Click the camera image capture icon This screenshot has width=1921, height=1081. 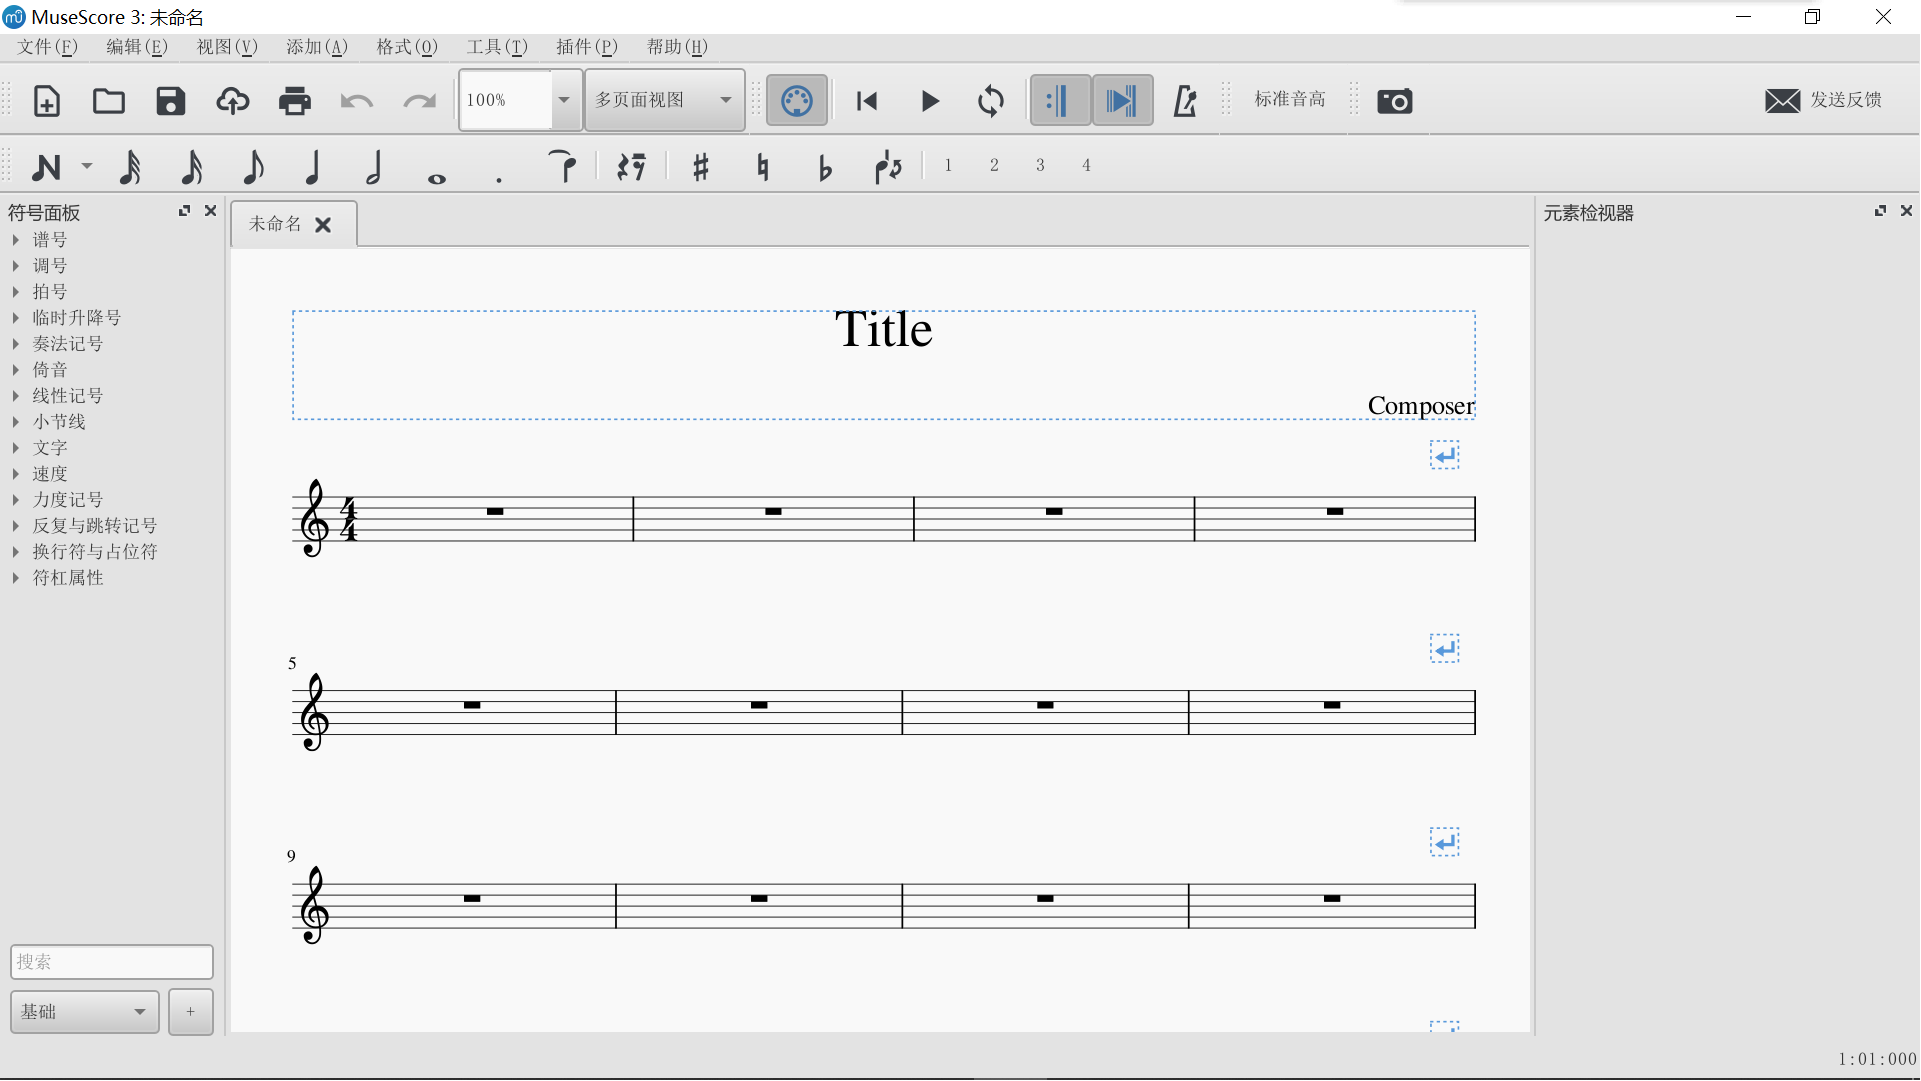pyautogui.click(x=1395, y=101)
